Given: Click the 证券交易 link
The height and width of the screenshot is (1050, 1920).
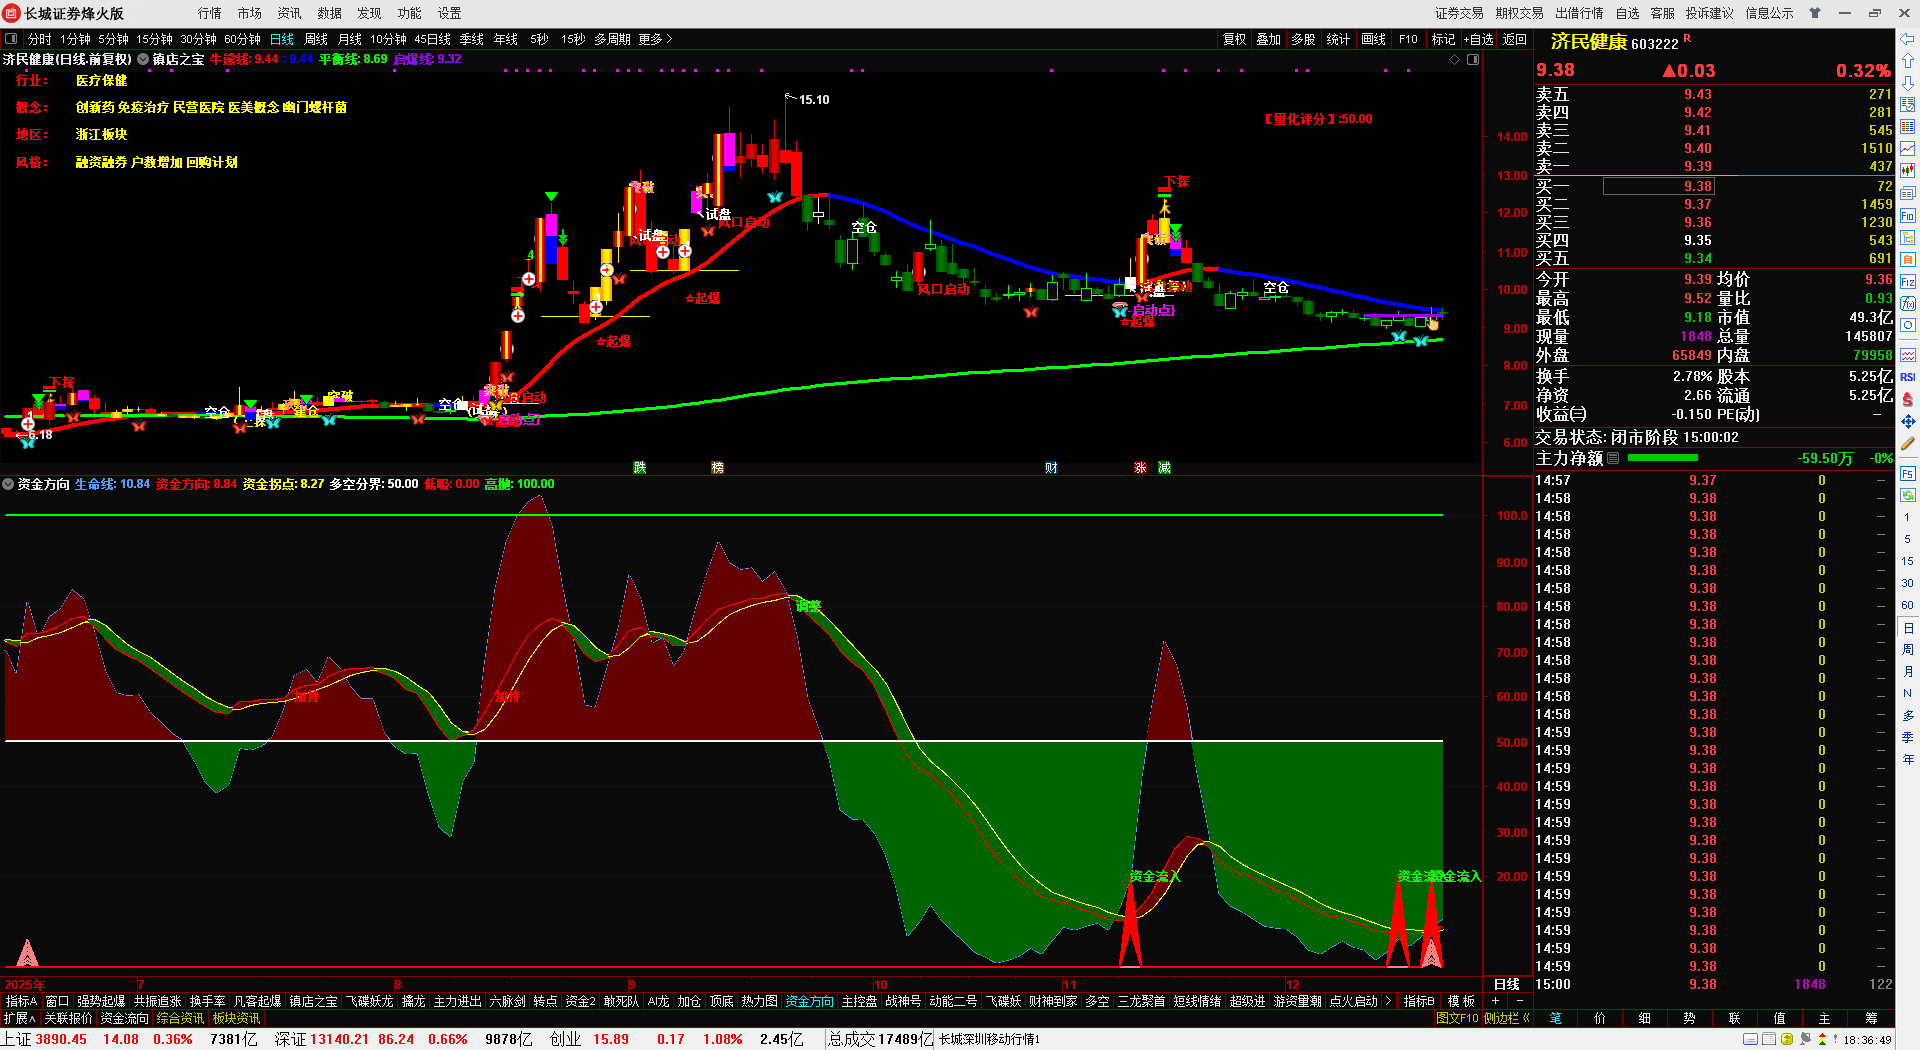Looking at the screenshot, I should tap(1459, 13).
